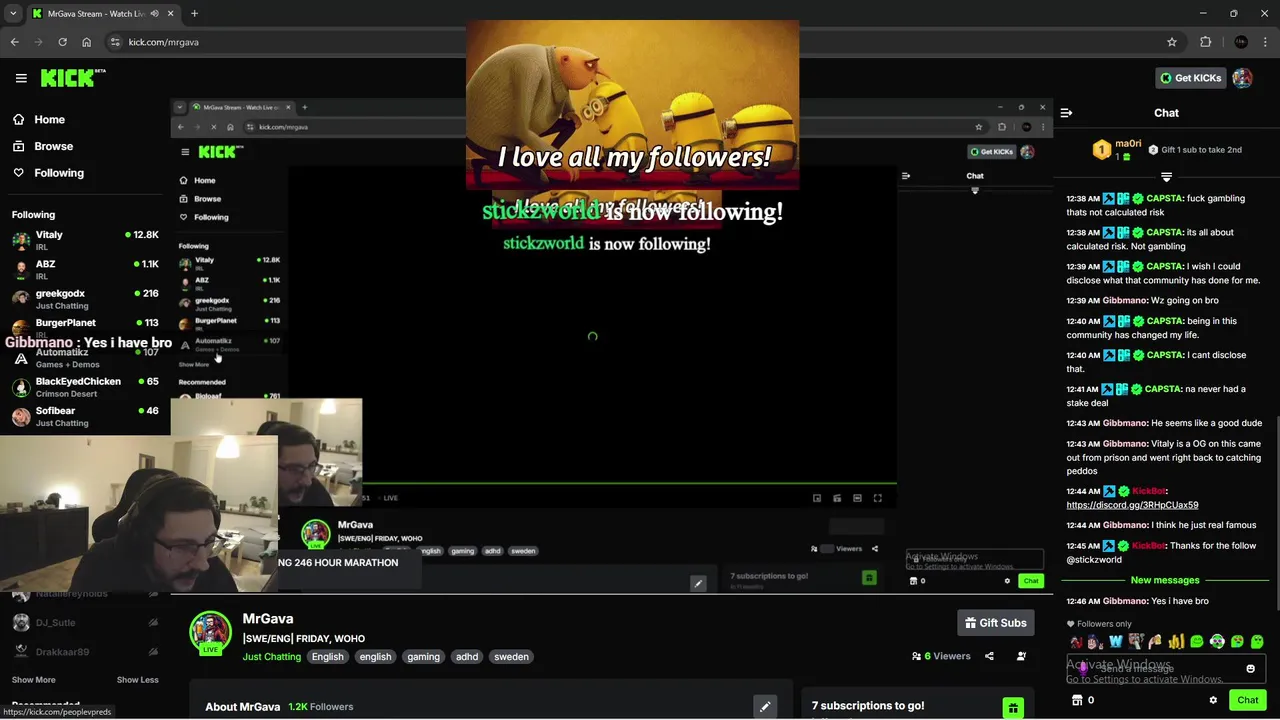Screen dimensions: 1280x720
Task: Click the gaming tag
Action: click(x=423, y=657)
